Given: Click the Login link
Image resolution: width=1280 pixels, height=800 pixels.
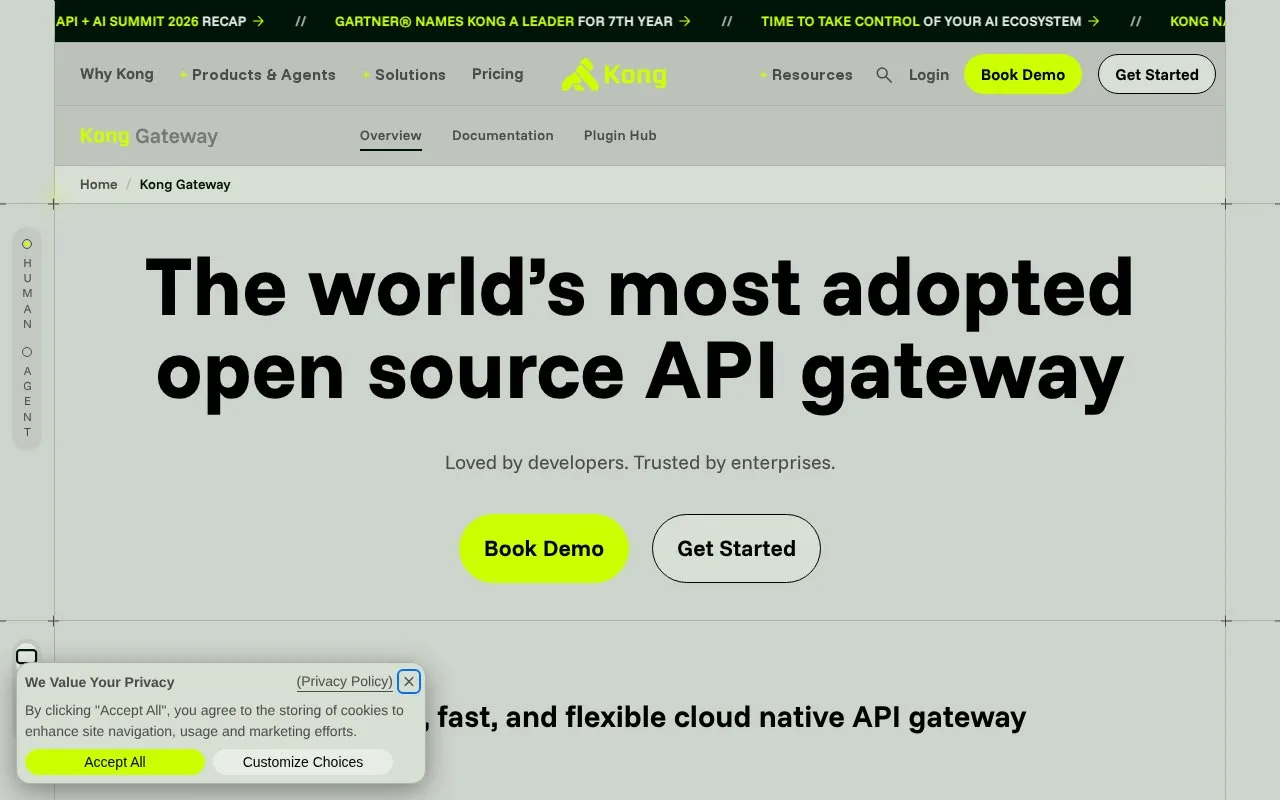Looking at the screenshot, I should (929, 75).
